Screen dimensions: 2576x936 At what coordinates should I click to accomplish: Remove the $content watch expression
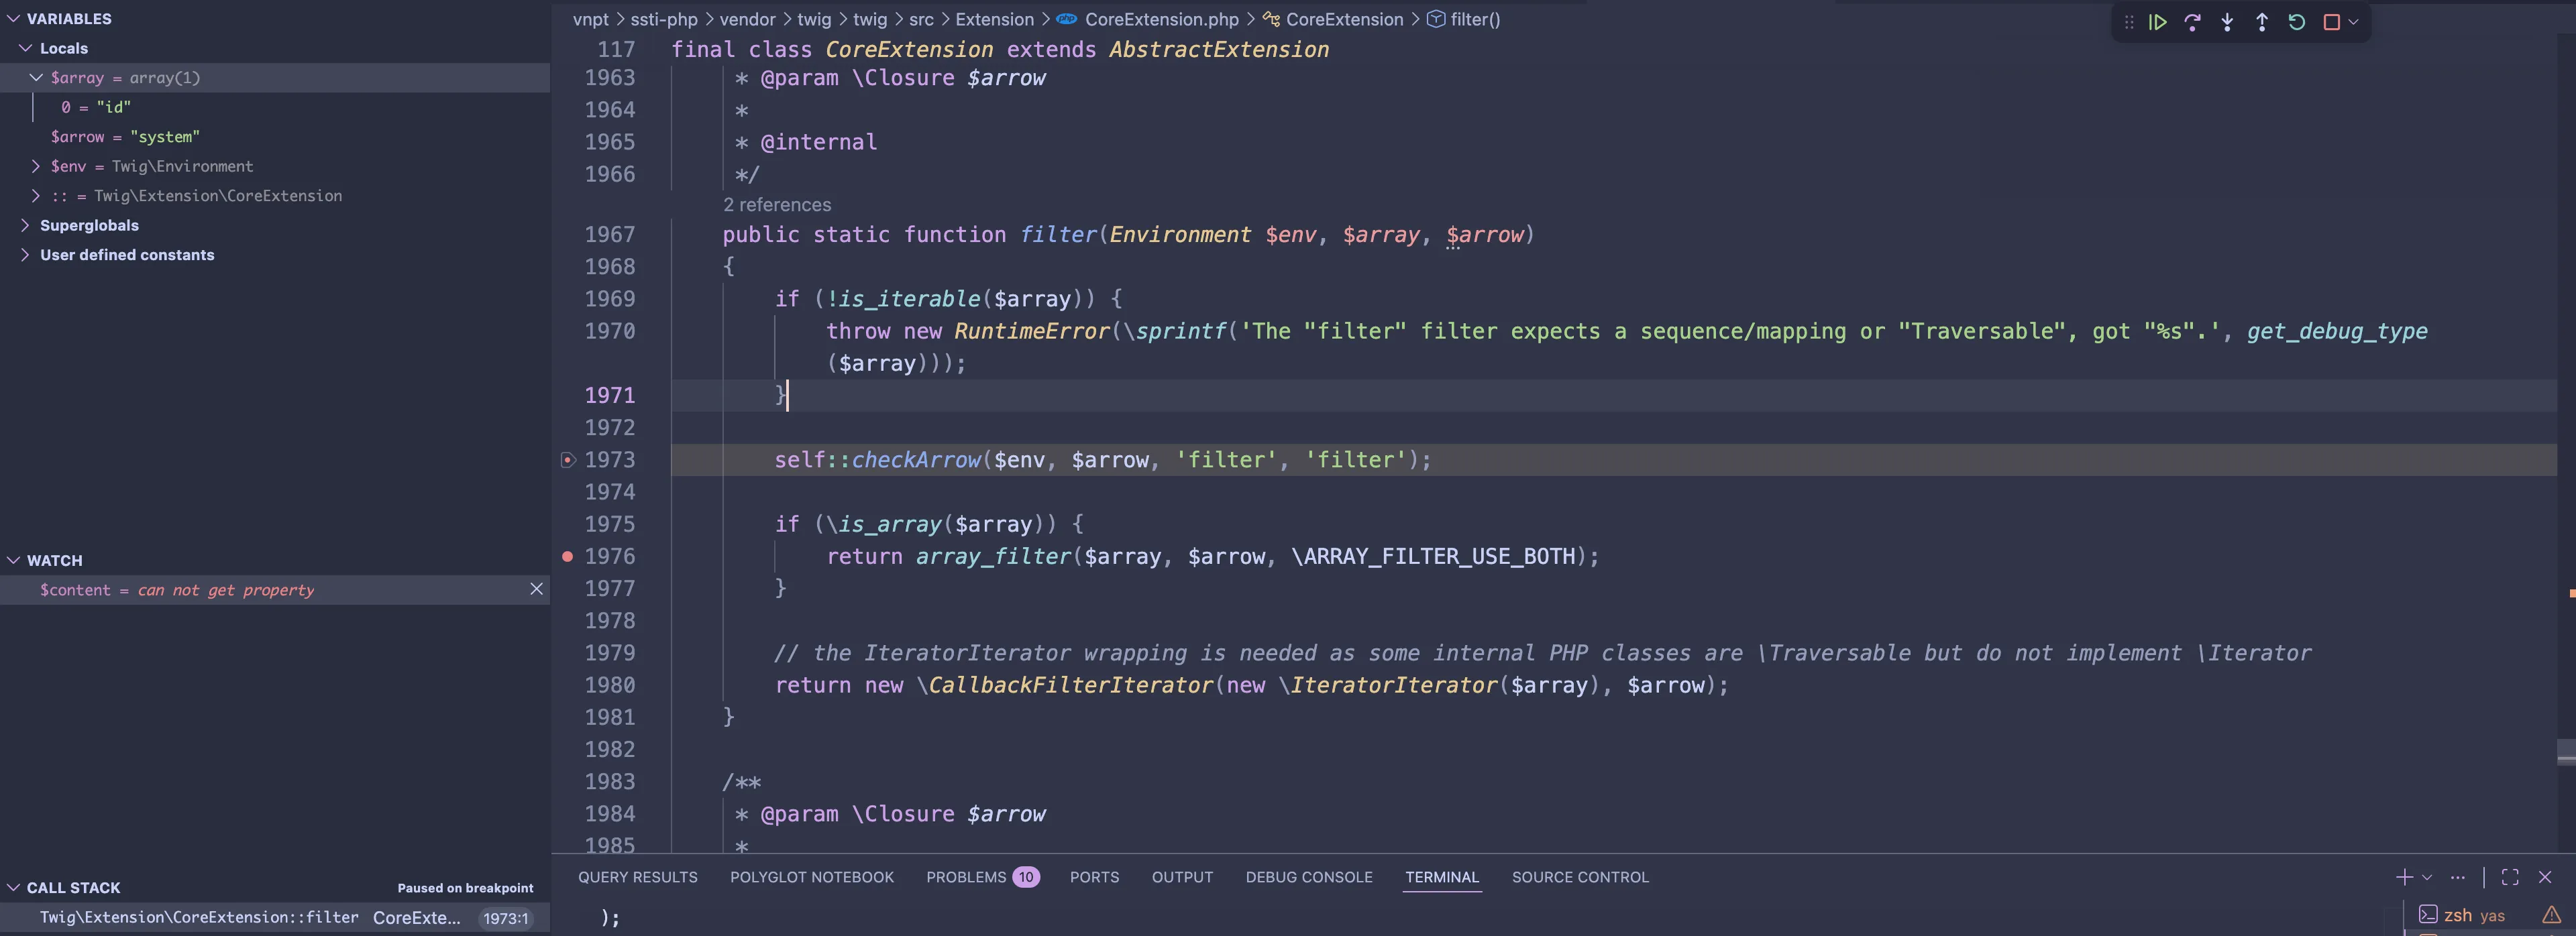[536, 589]
